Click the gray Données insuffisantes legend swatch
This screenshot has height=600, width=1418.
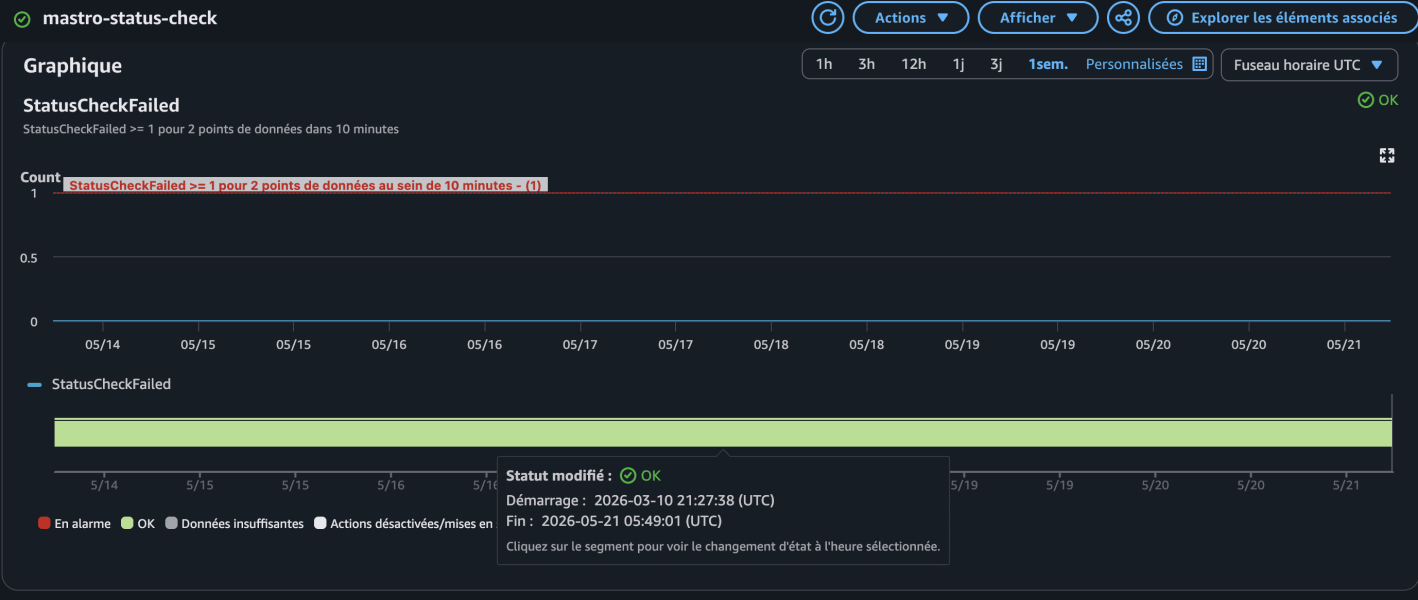(x=171, y=523)
